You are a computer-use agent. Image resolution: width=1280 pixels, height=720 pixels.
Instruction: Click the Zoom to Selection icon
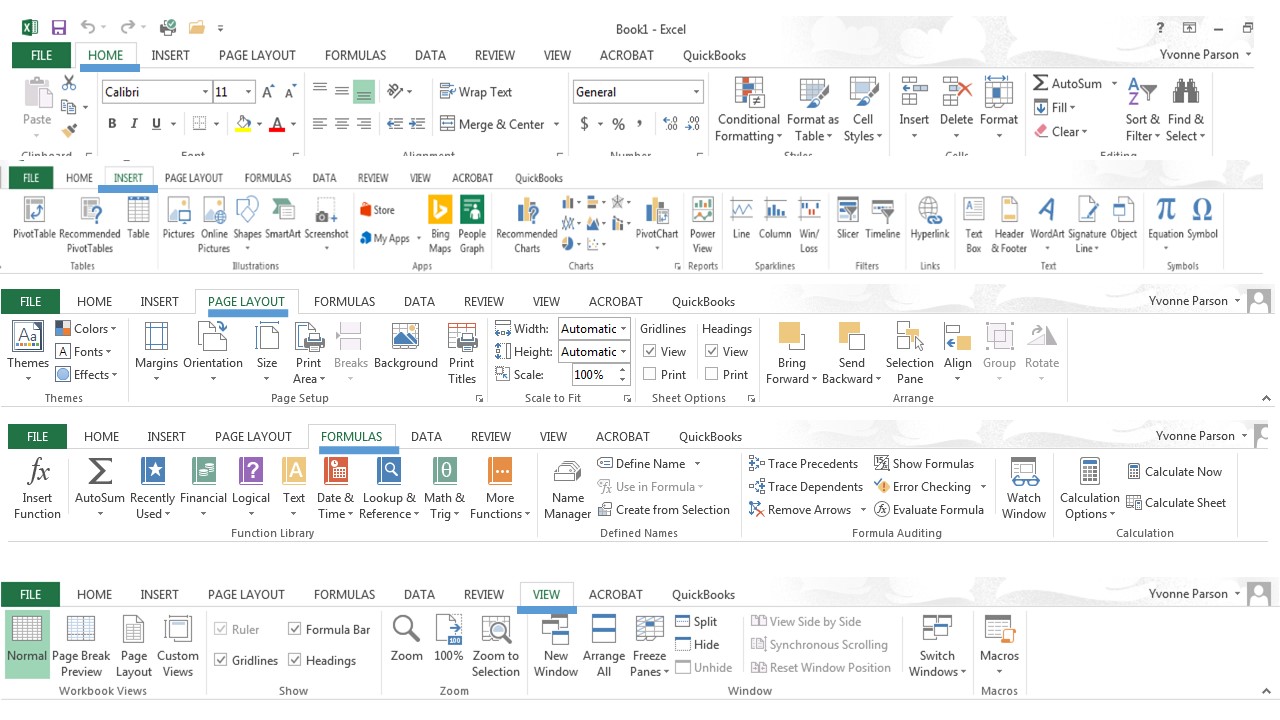tap(496, 629)
